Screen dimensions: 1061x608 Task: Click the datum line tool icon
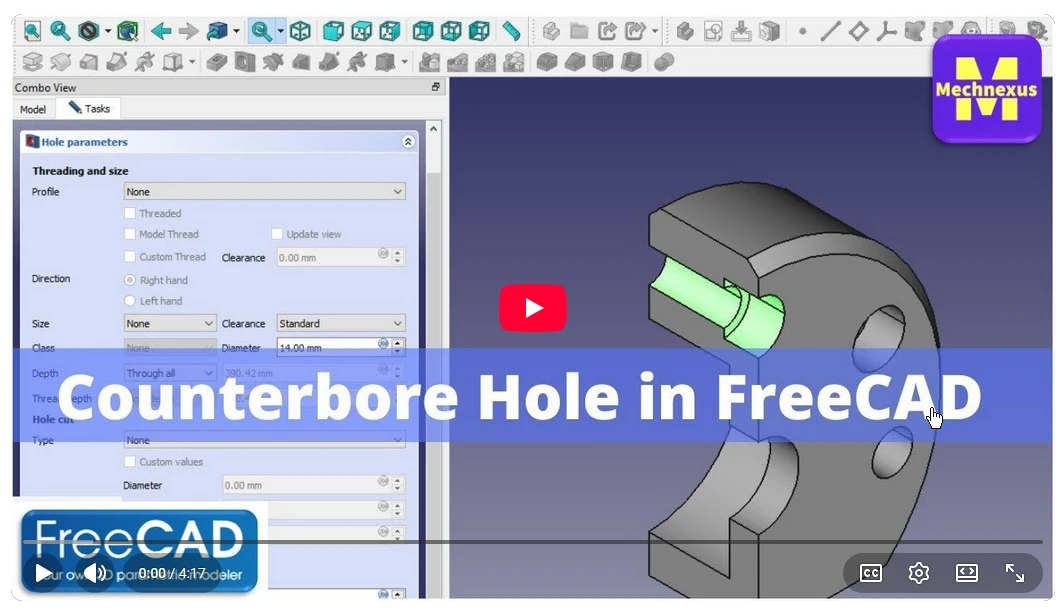[829, 31]
